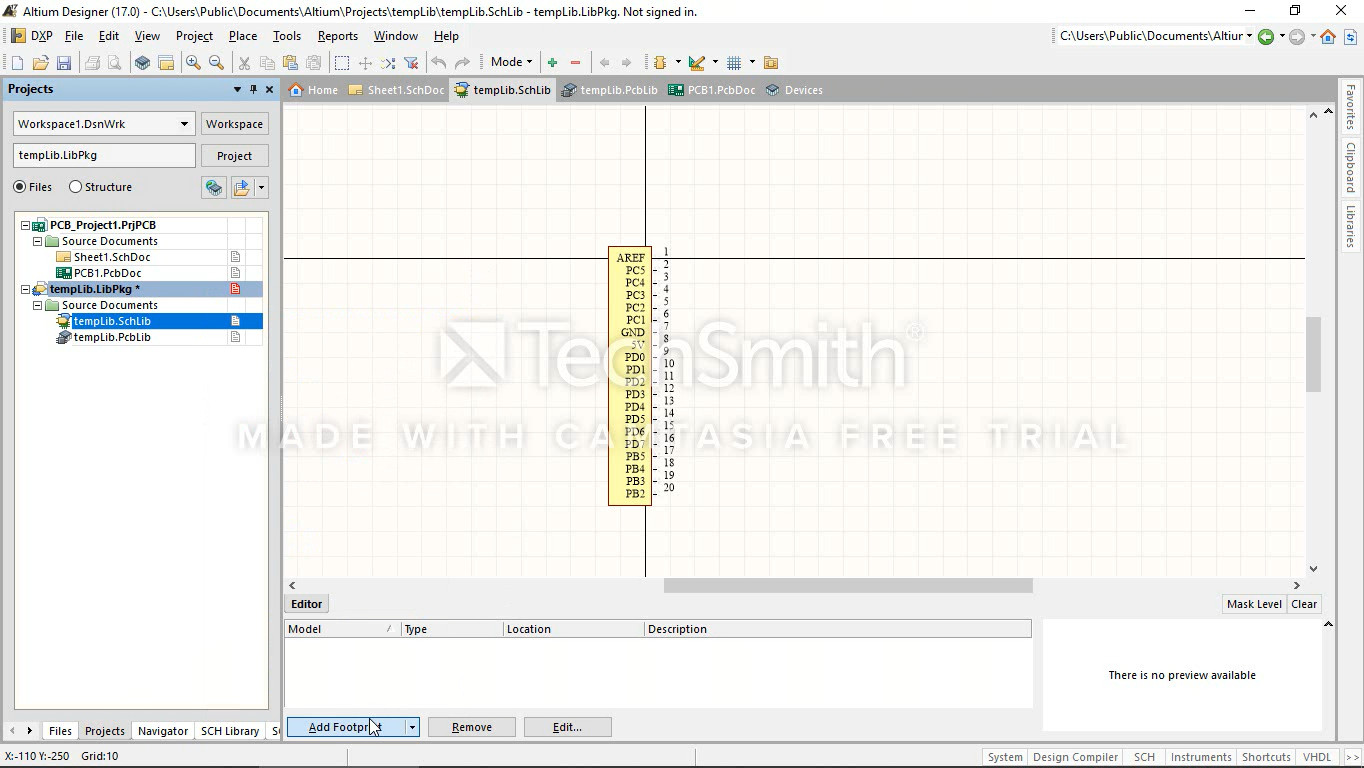Switch to the tempLib.PcbLib document tab
The width and height of the screenshot is (1364, 768).
tap(609, 90)
